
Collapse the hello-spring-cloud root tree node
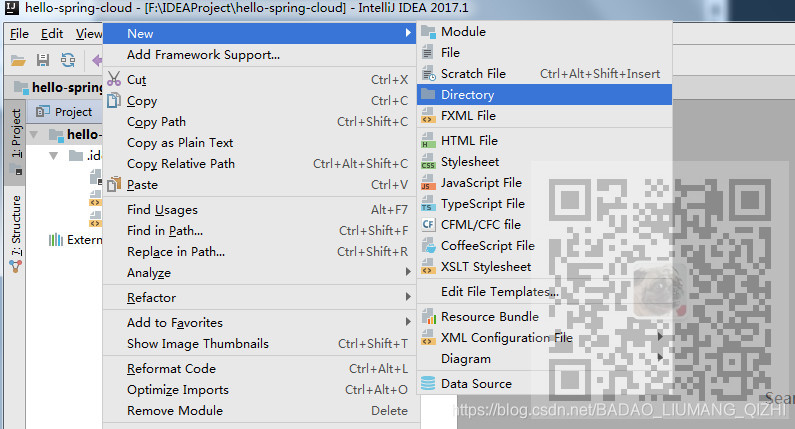(x=34, y=135)
